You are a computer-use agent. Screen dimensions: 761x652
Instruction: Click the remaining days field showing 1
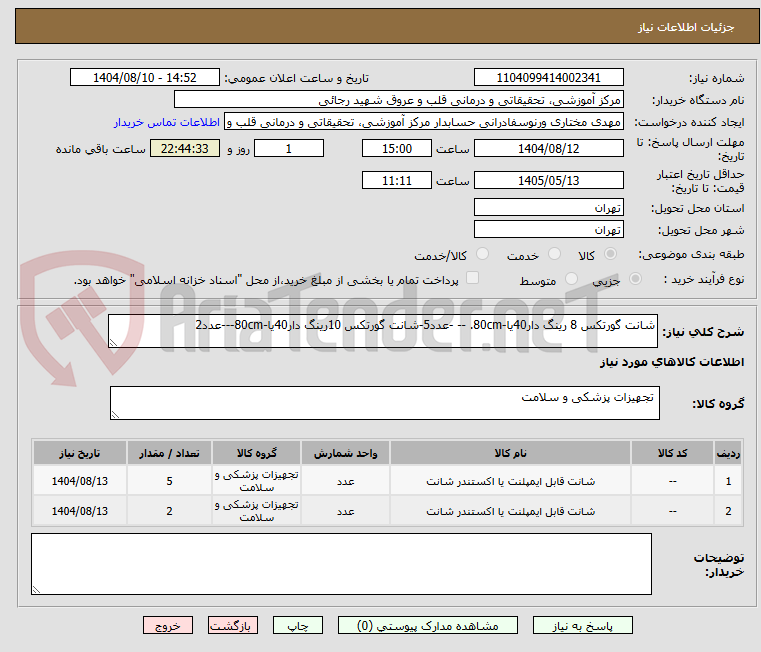pos(289,148)
